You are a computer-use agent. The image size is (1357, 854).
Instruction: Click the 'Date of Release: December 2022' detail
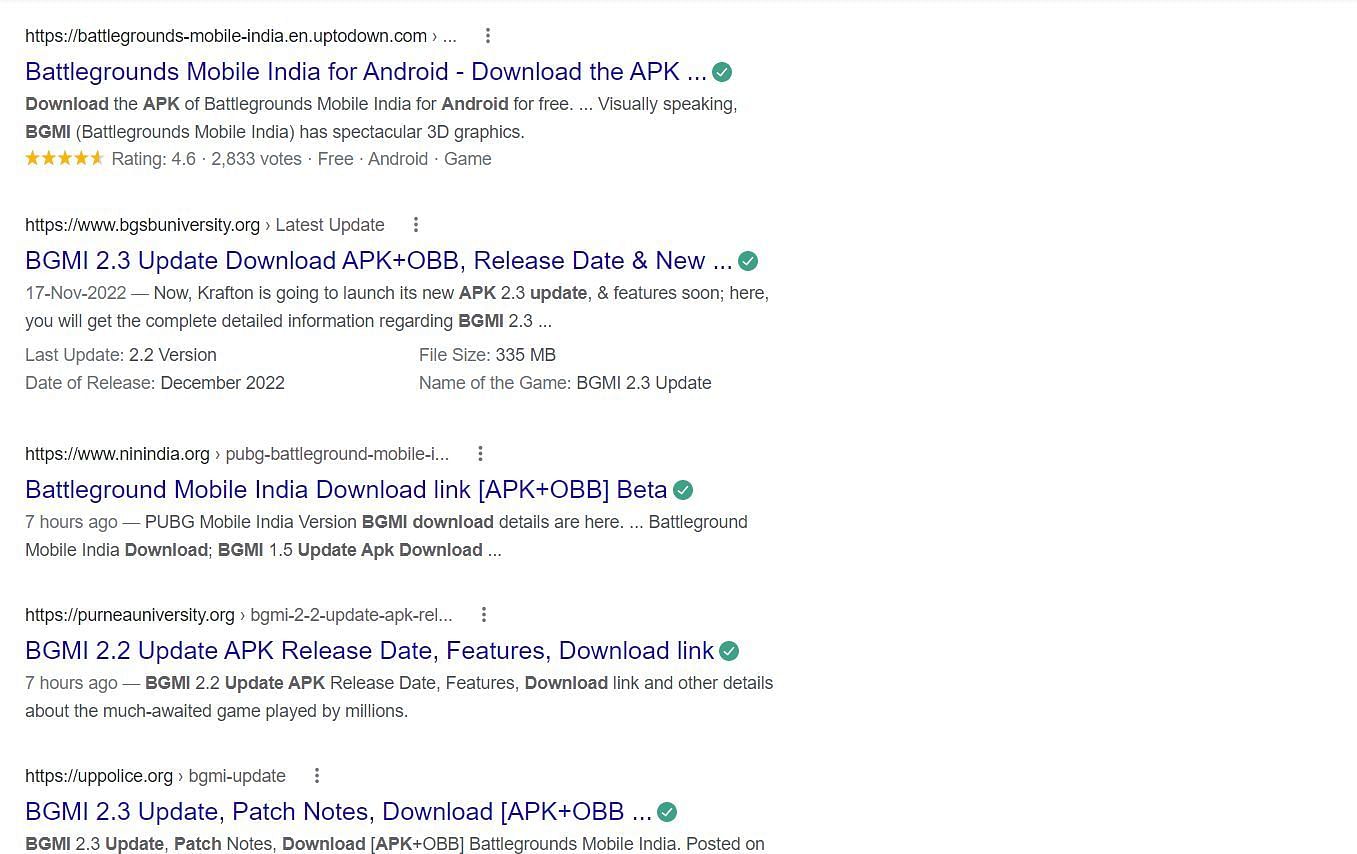click(155, 383)
